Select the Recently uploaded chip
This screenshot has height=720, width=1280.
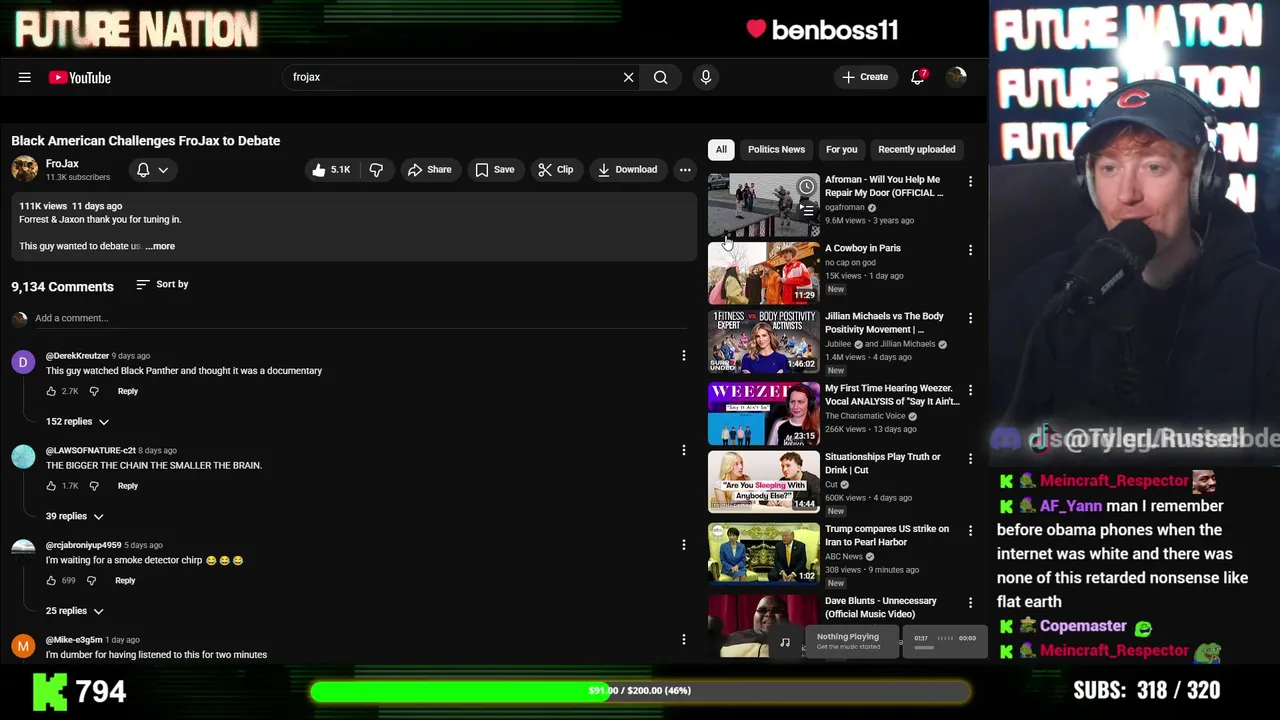917,150
